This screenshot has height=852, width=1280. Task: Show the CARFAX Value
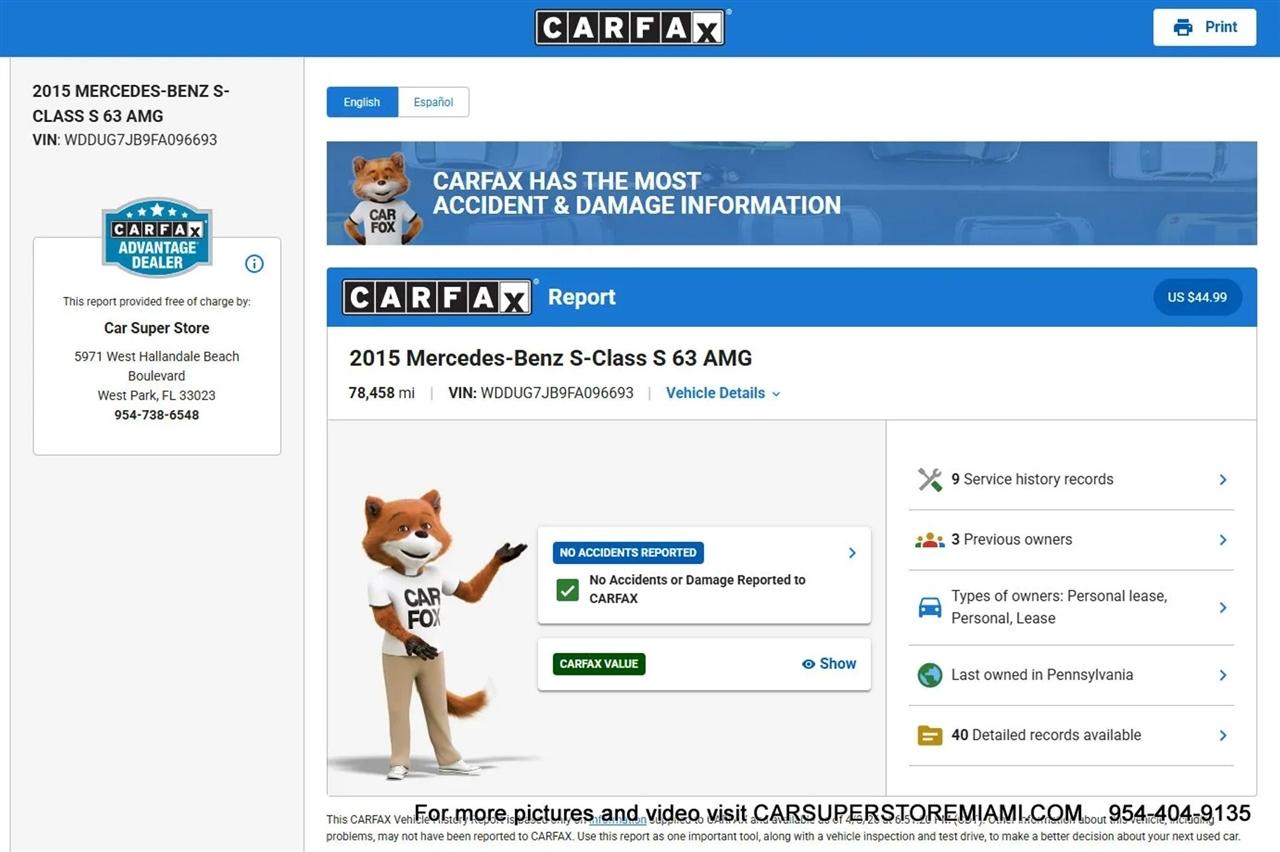(829, 664)
